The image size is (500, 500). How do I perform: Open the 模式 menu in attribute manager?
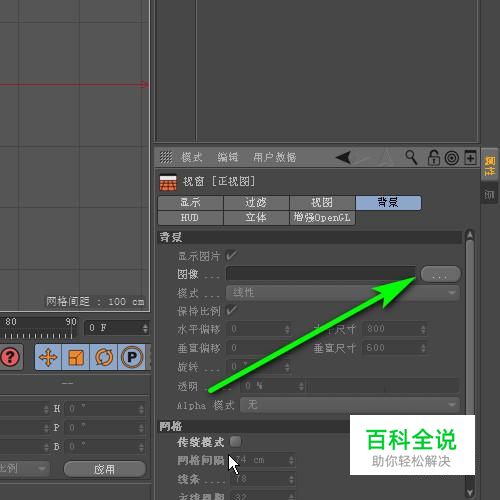[x=192, y=157]
